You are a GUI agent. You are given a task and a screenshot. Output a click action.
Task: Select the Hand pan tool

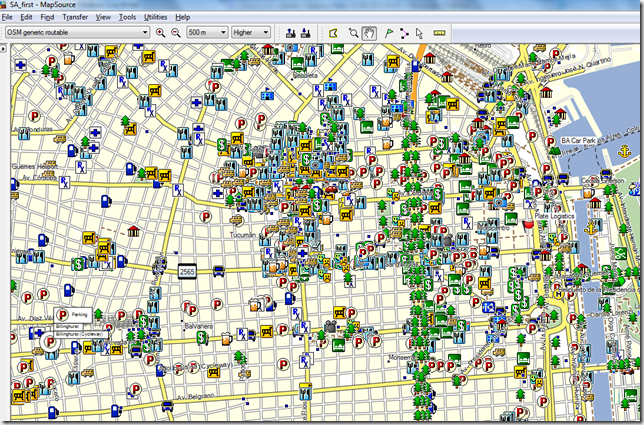coord(369,32)
